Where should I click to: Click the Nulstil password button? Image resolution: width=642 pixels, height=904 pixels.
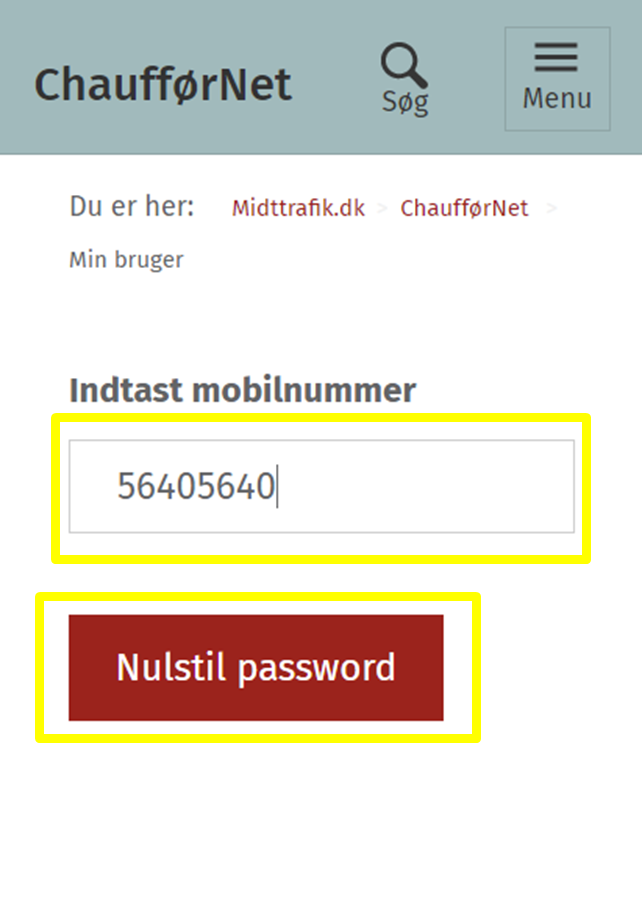click(x=256, y=668)
